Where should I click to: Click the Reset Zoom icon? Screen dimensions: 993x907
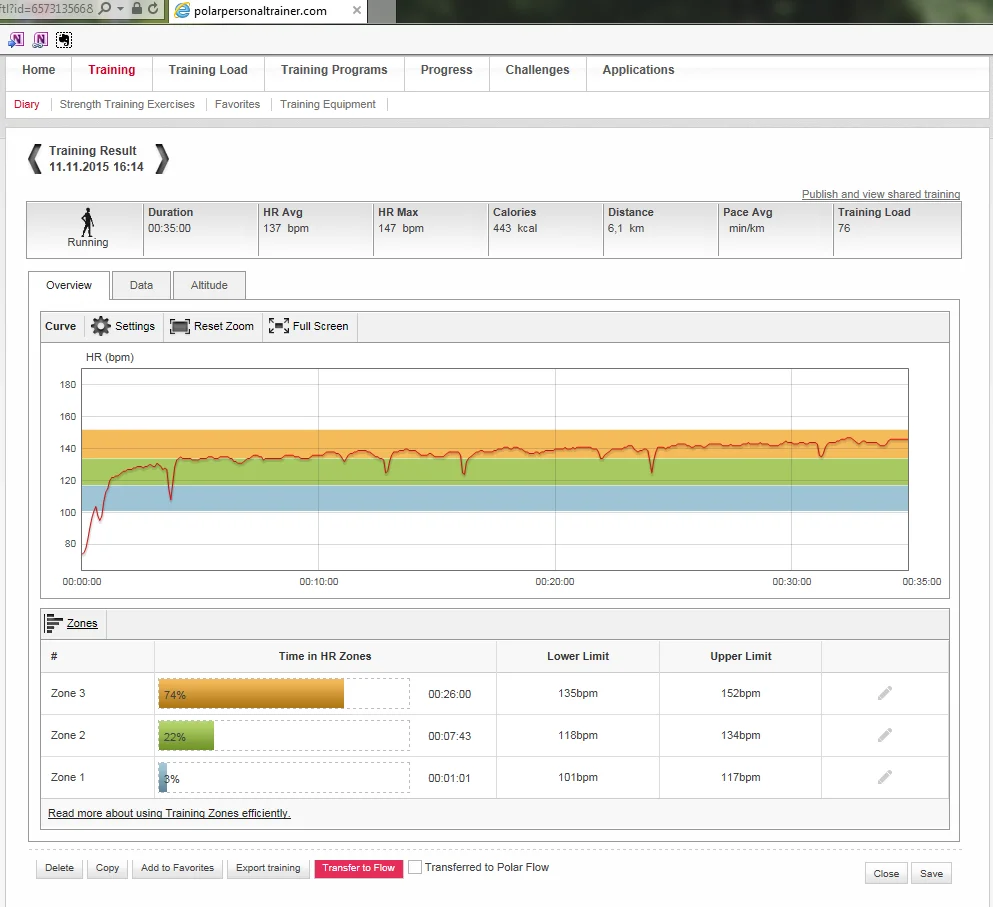(x=180, y=326)
